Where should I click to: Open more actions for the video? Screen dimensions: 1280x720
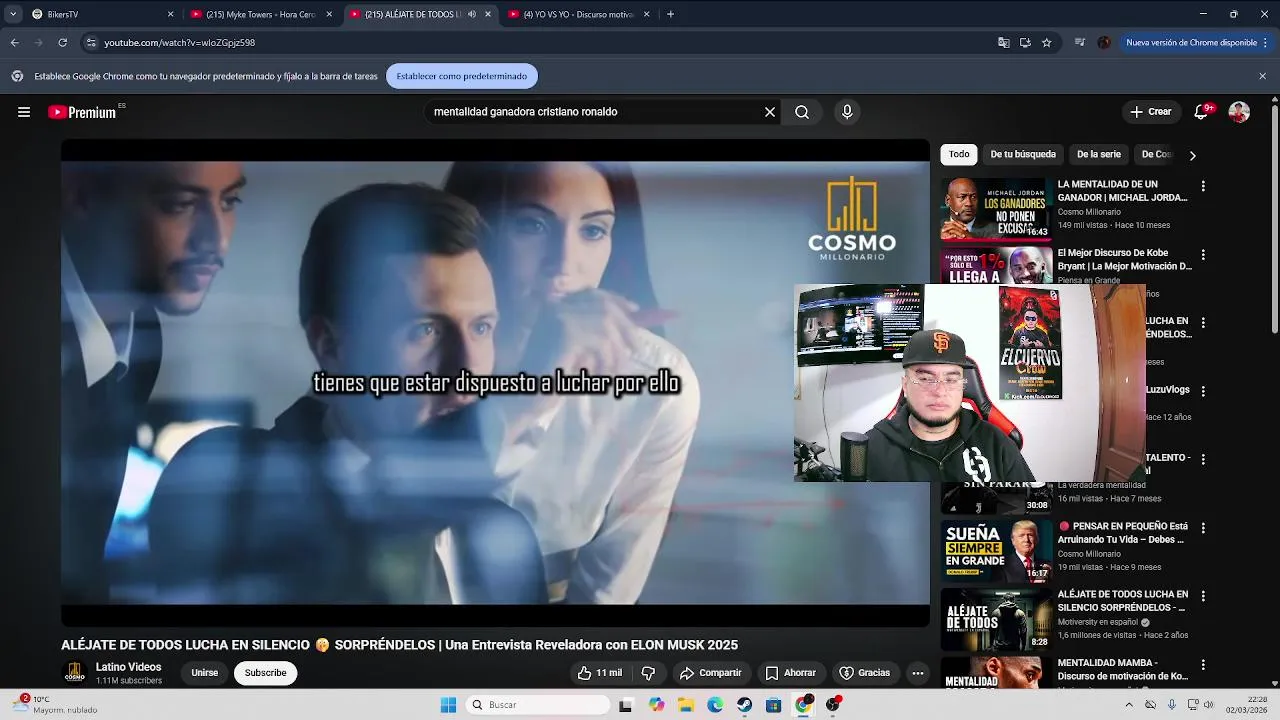tap(917, 673)
